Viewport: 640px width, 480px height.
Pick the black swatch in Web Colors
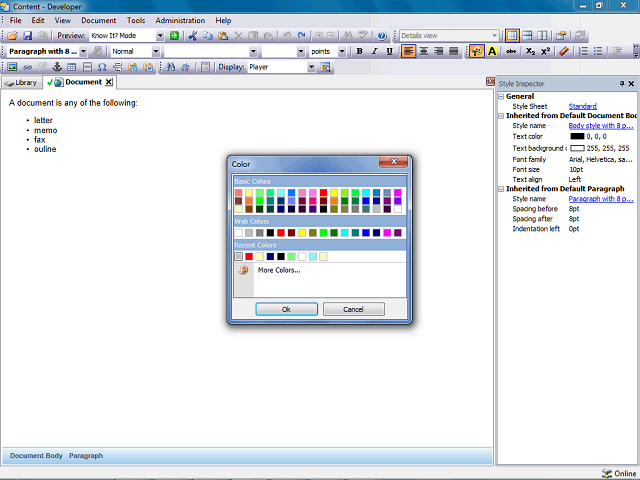(270, 233)
